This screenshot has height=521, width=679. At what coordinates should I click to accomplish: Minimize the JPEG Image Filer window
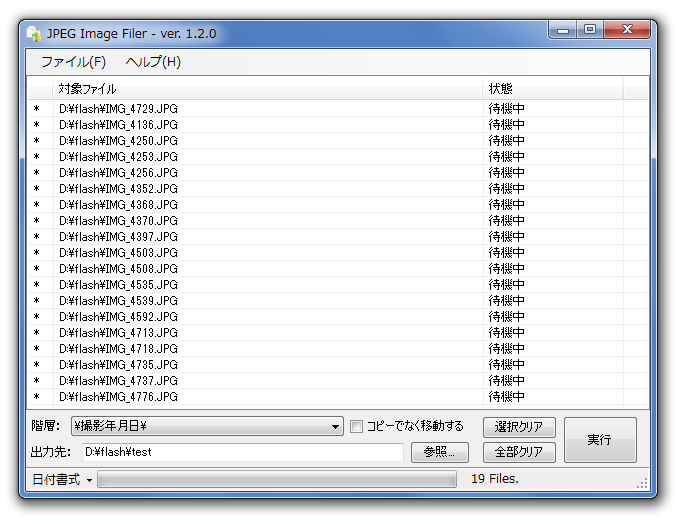point(563,30)
